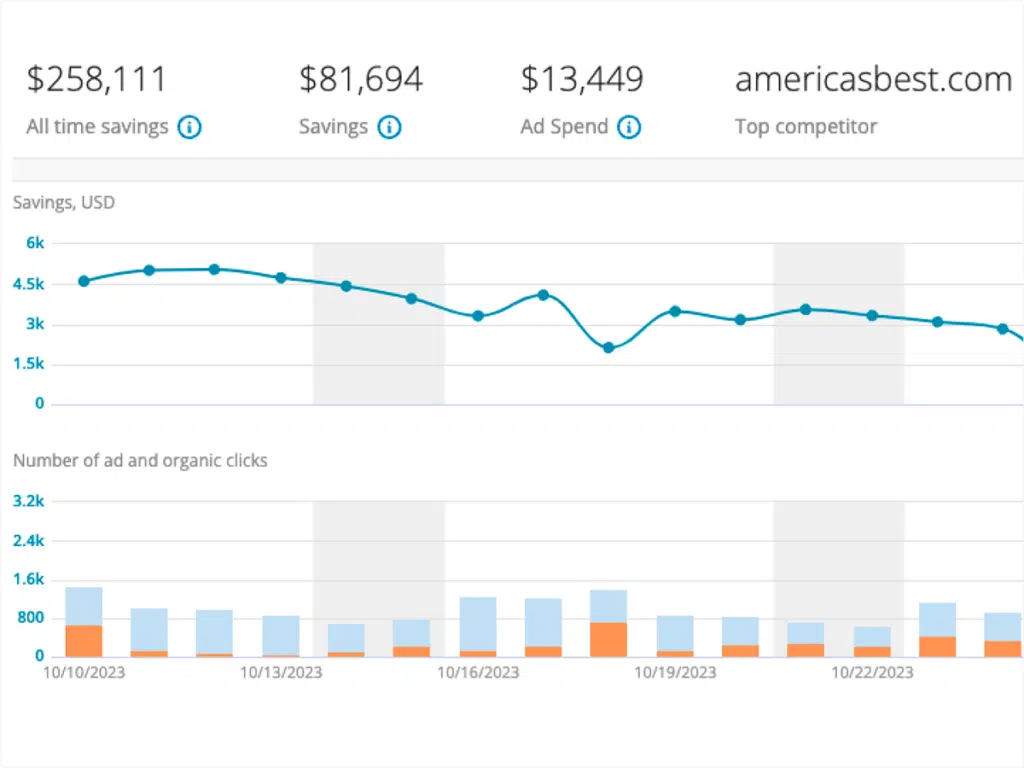
Task: Select the $81,694 savings figure
Action: click(360, 80)
